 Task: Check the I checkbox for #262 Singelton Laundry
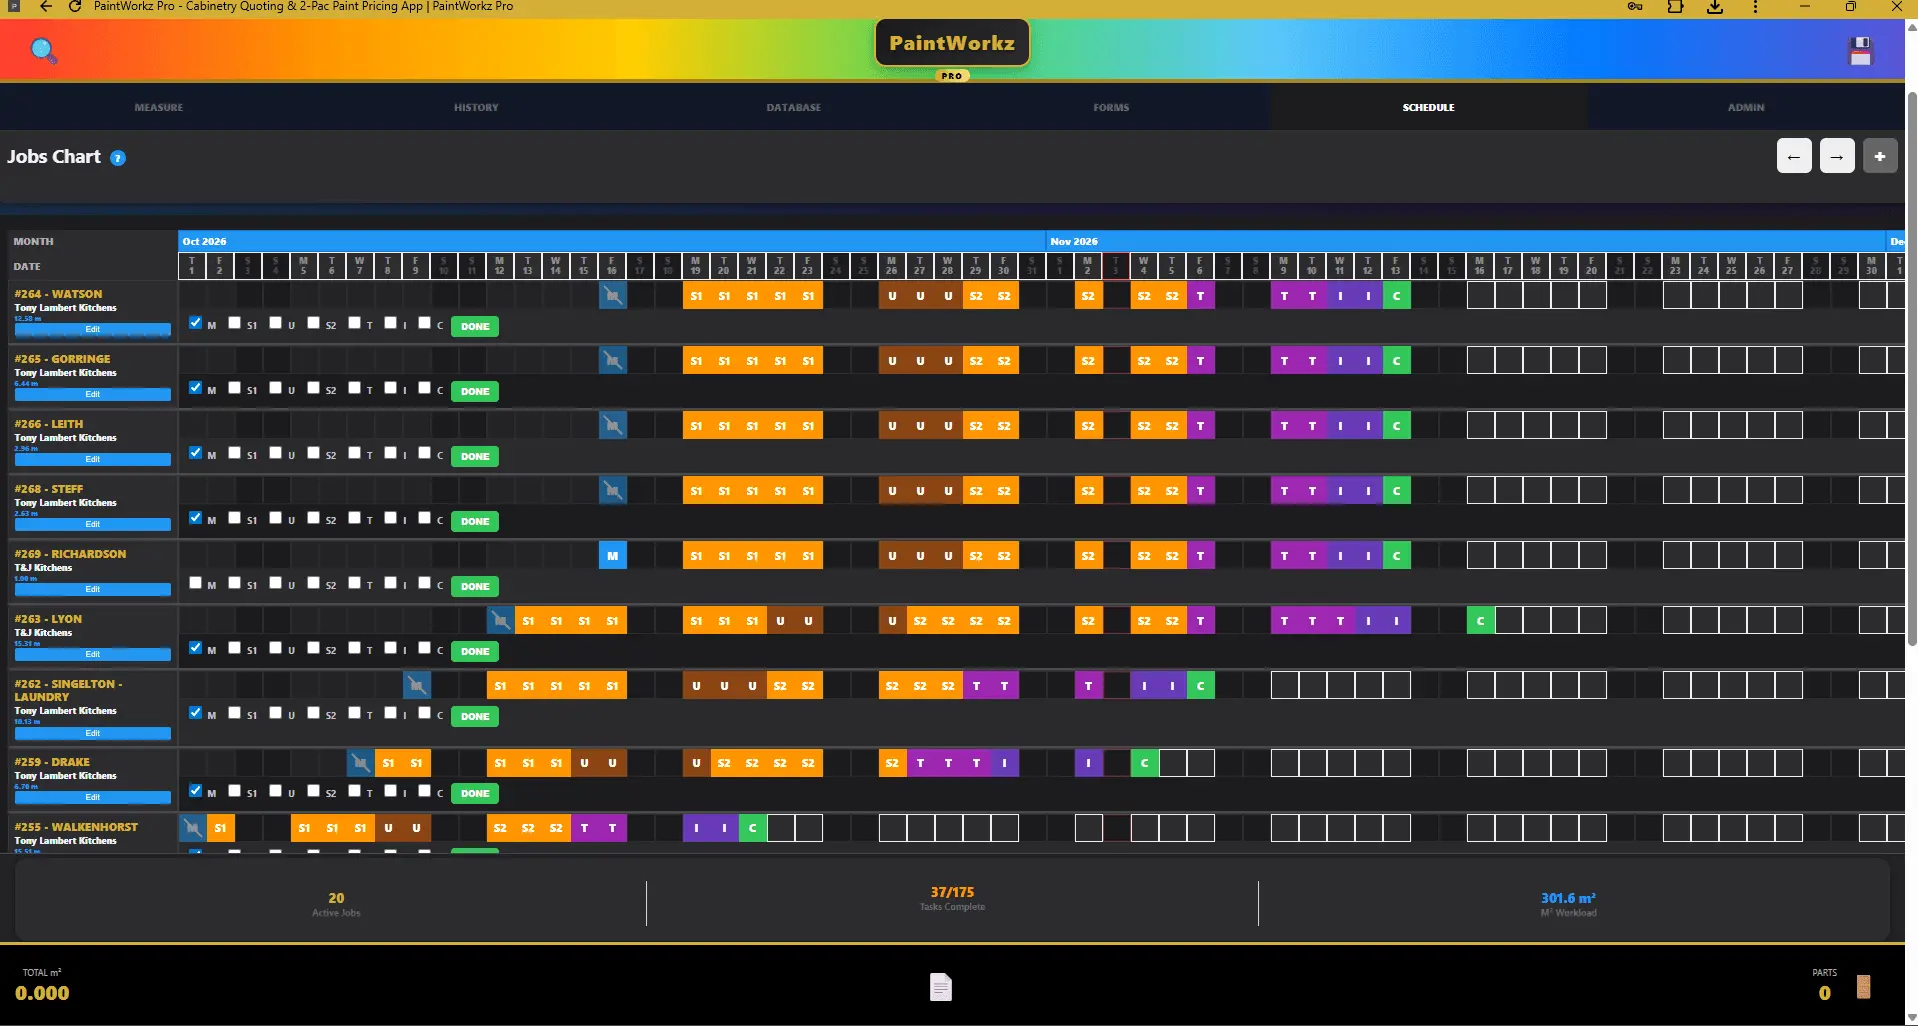[x=390, y=713]
